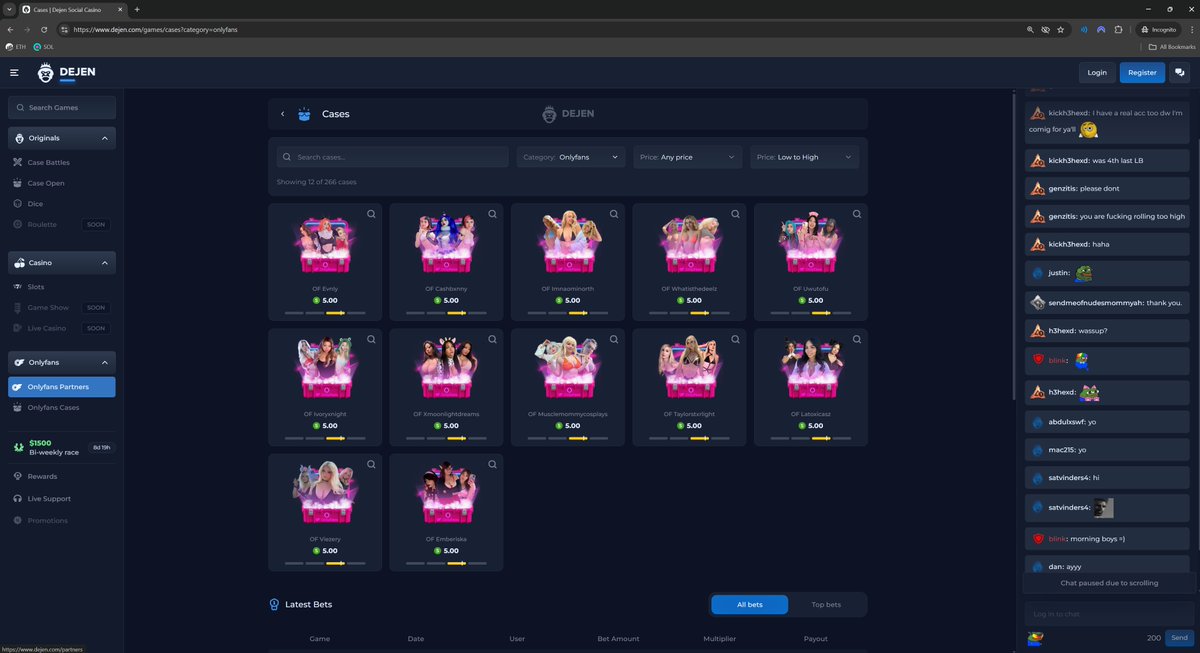
Task: Click the Incognito profile chip
Action: coord(1158,30)
